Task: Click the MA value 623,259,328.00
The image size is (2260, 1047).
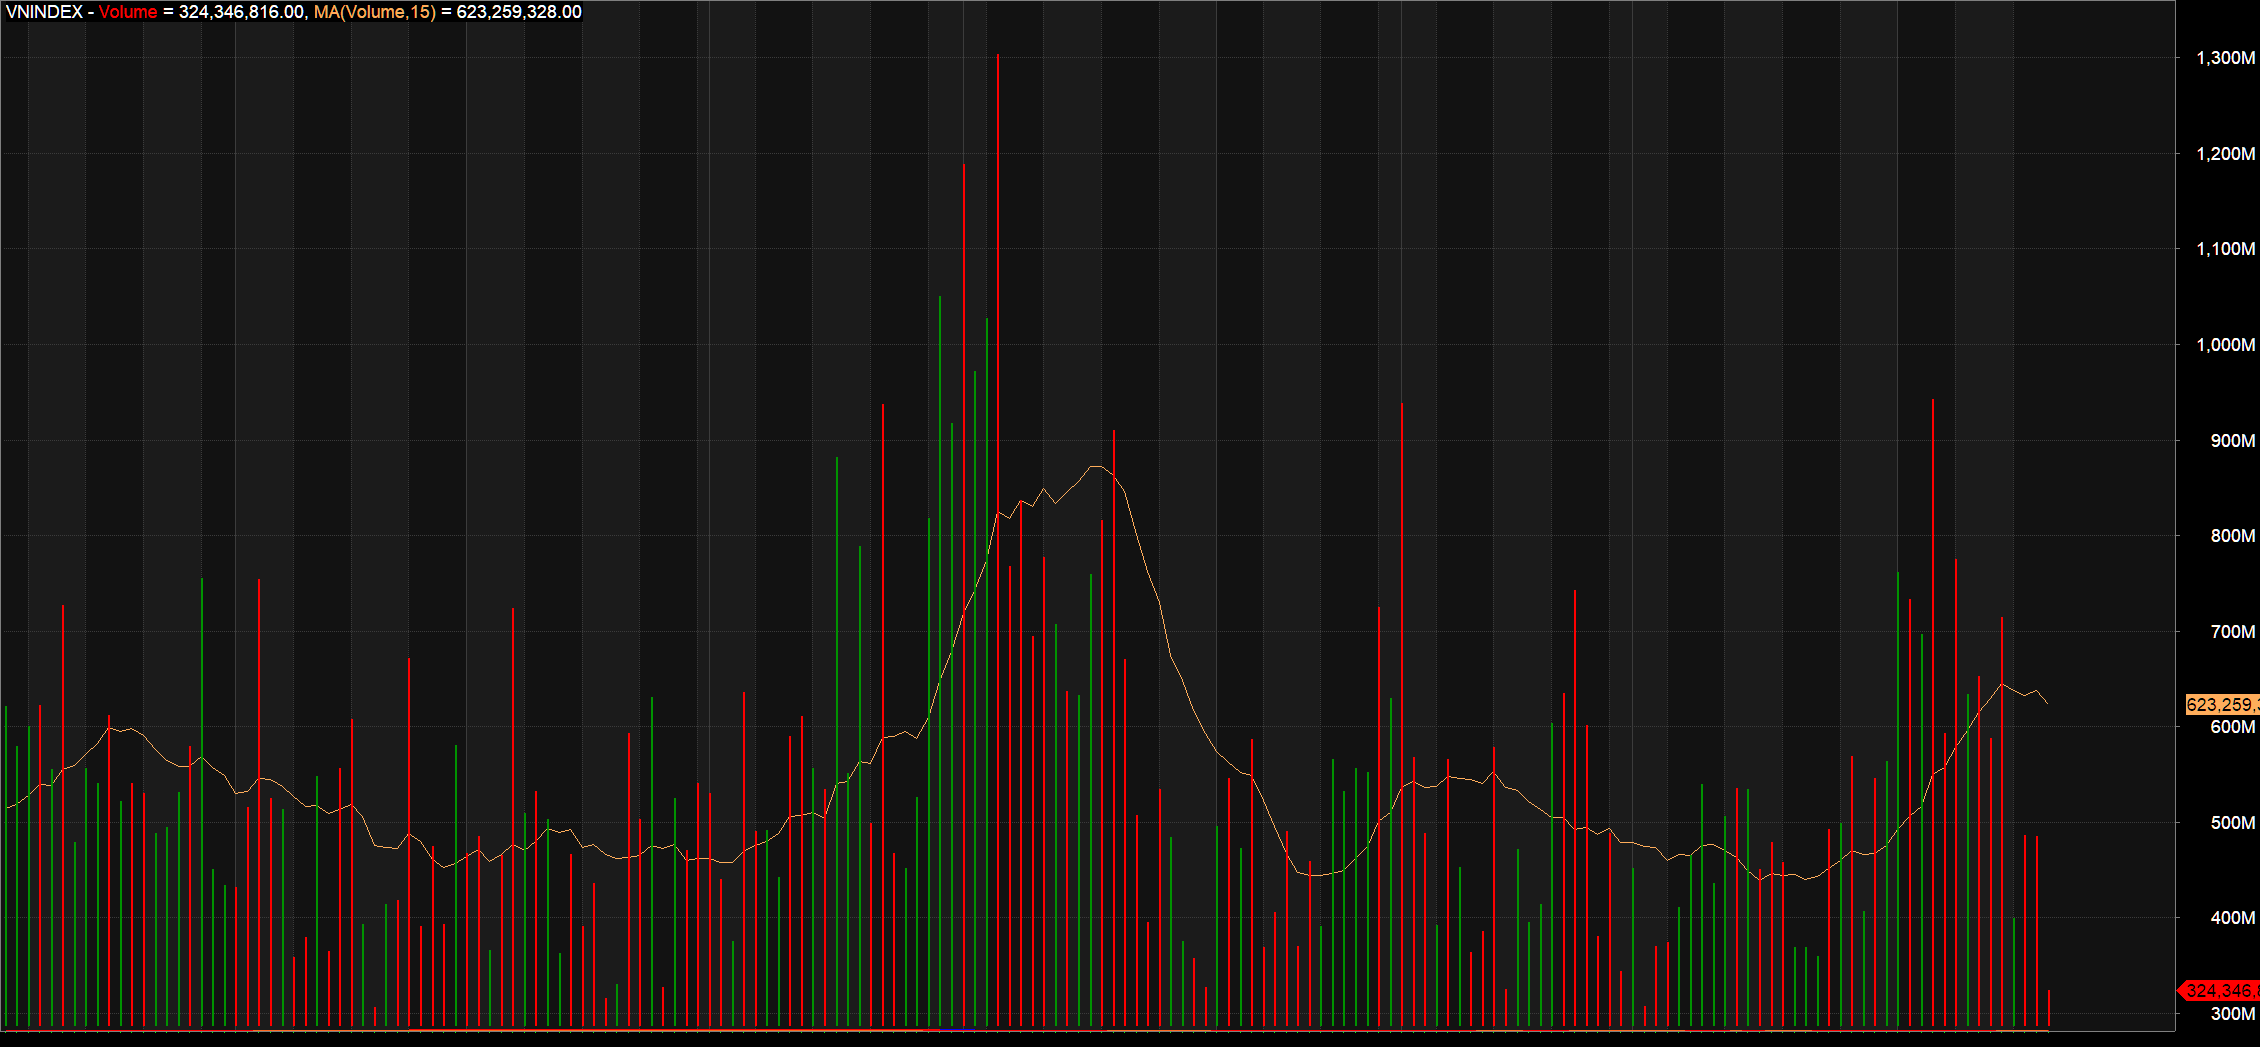Action: pyautogui.click(x=518, y=12)
